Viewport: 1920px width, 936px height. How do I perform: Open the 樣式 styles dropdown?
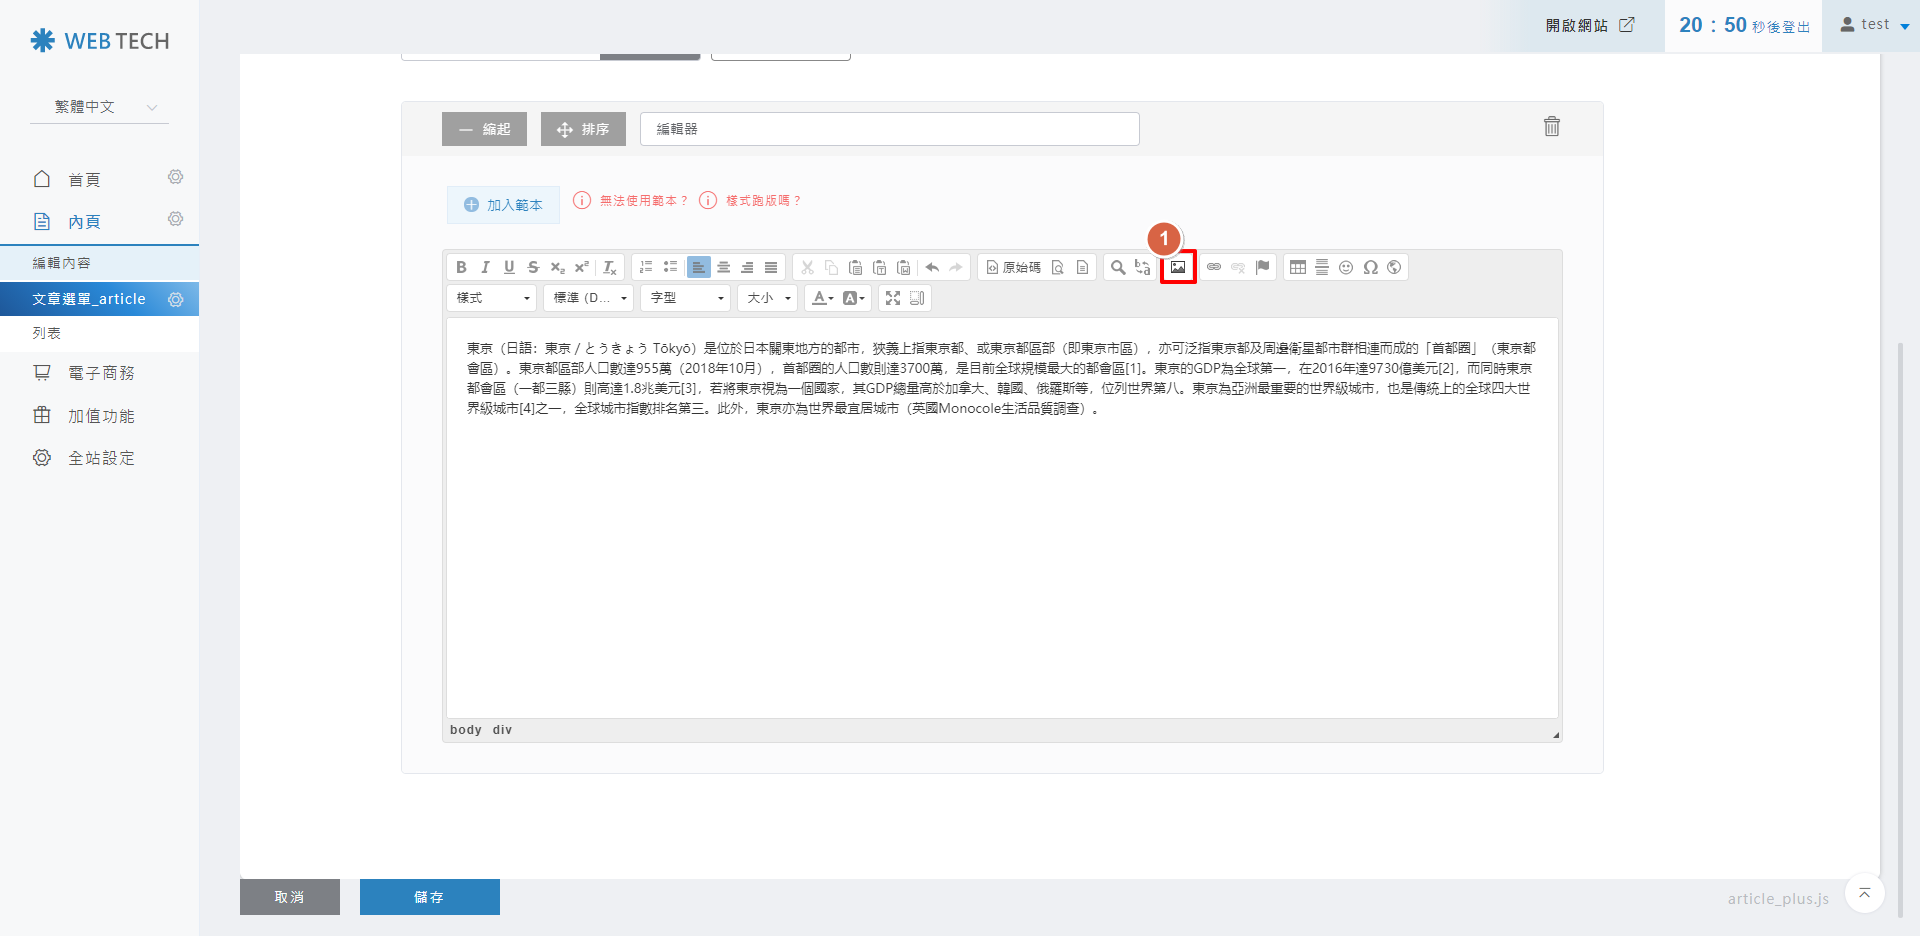(x=492, y=298)
